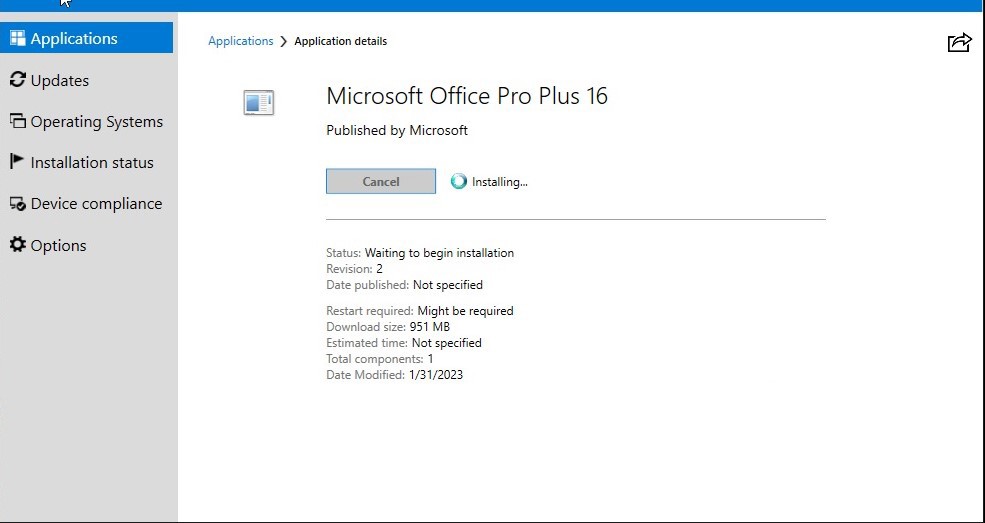Screen dimensions: 985x523
Task: Click the Microsoft Office application icon
Action: 259,102
